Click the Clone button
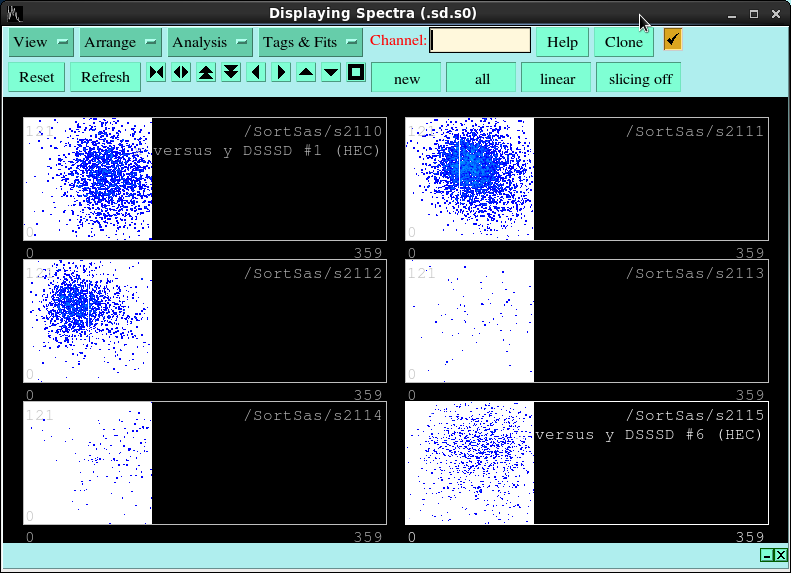Screen dimensions: 791x573 pos(624,42)
